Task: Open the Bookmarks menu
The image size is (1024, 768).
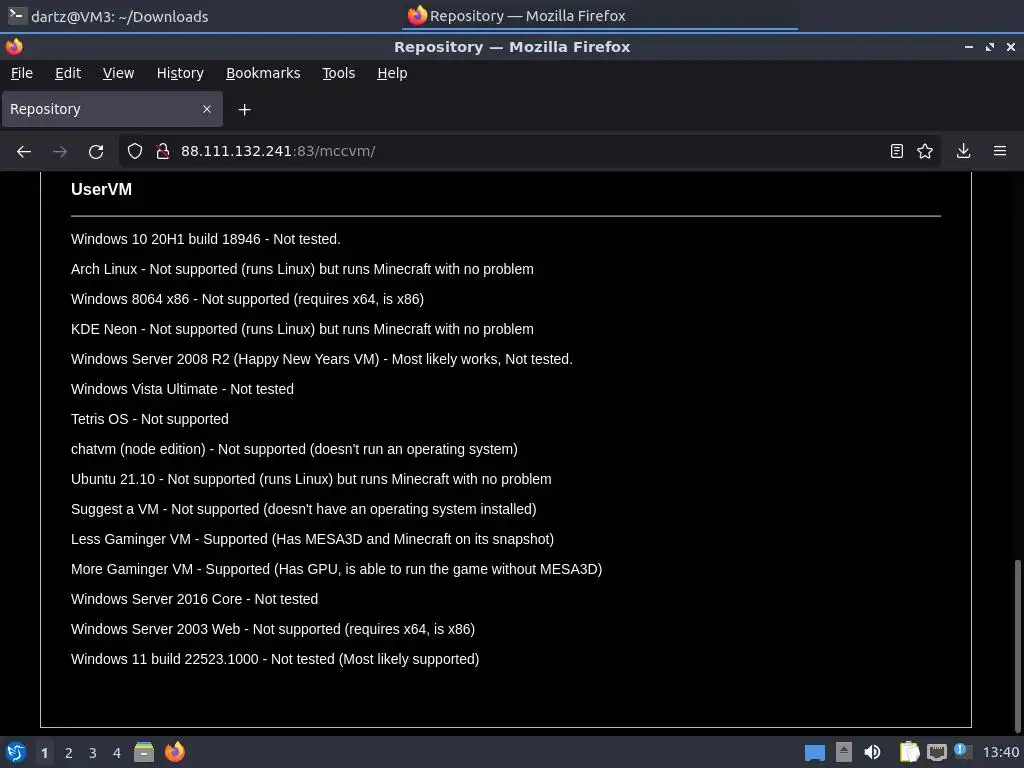Action: pyautogui.click(x=263, y=73)
